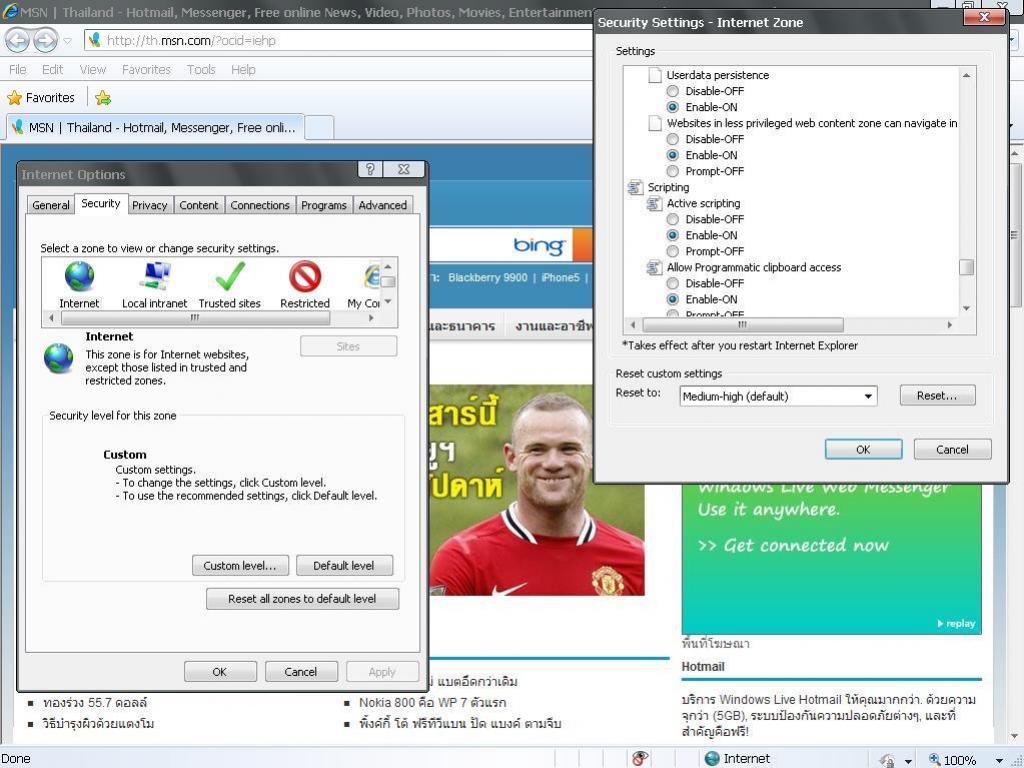This screenshot has width=1024, height=768.
Task: Click the Bing logo on MSN page
Action: click(539, 246)
